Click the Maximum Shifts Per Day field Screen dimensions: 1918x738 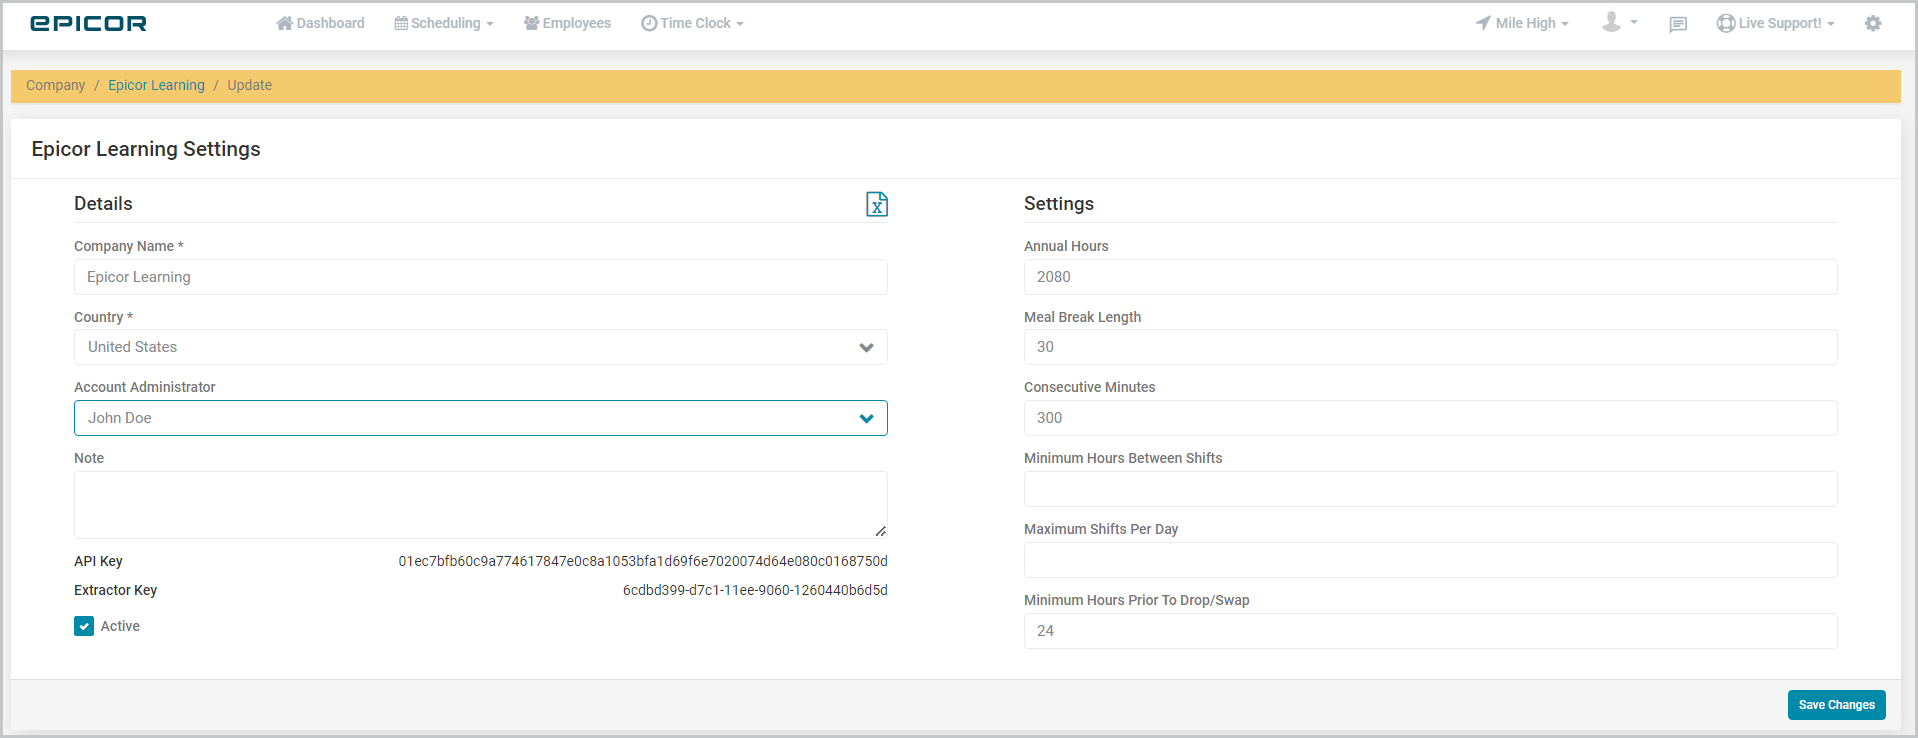[x=1431, y=560]
